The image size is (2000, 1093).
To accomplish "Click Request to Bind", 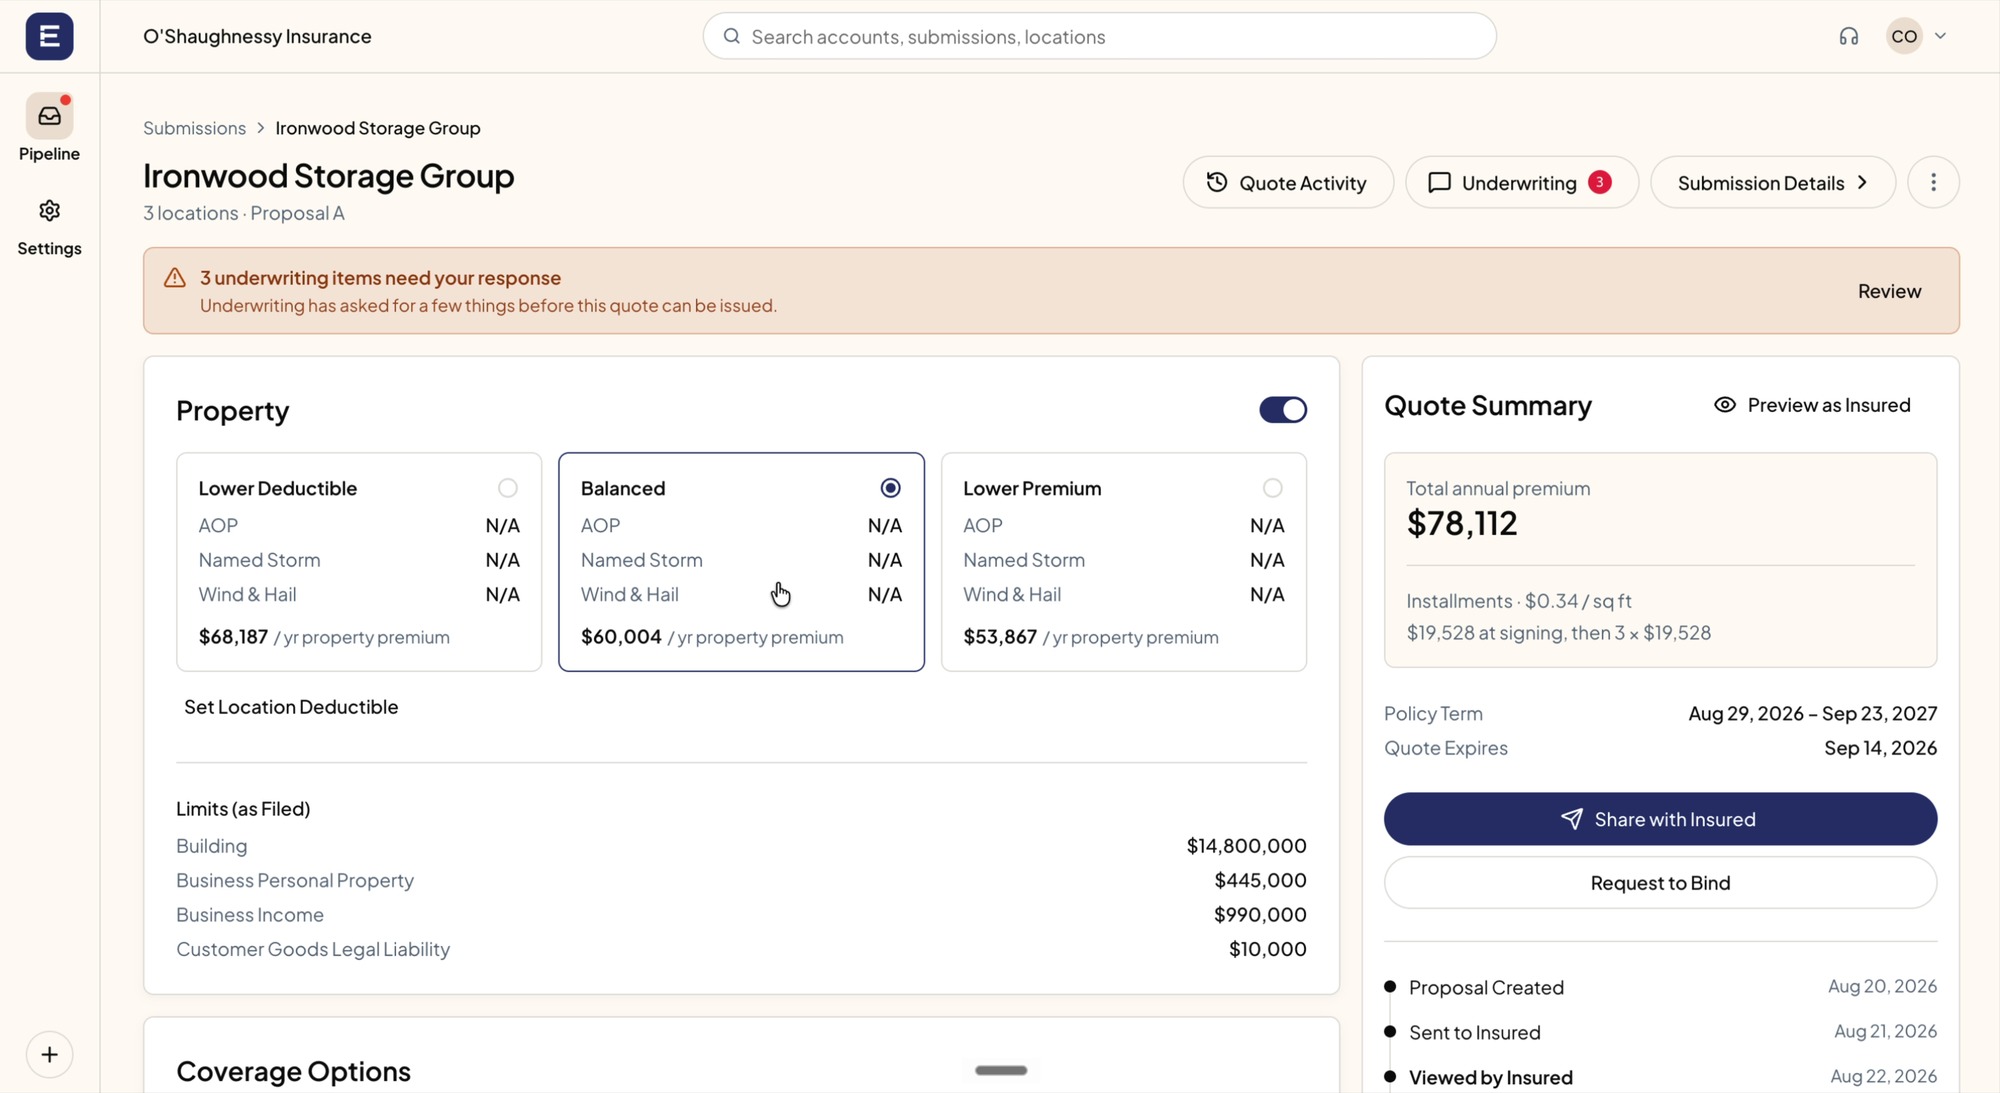I will pyautogui.click(x=1659, y=883).
